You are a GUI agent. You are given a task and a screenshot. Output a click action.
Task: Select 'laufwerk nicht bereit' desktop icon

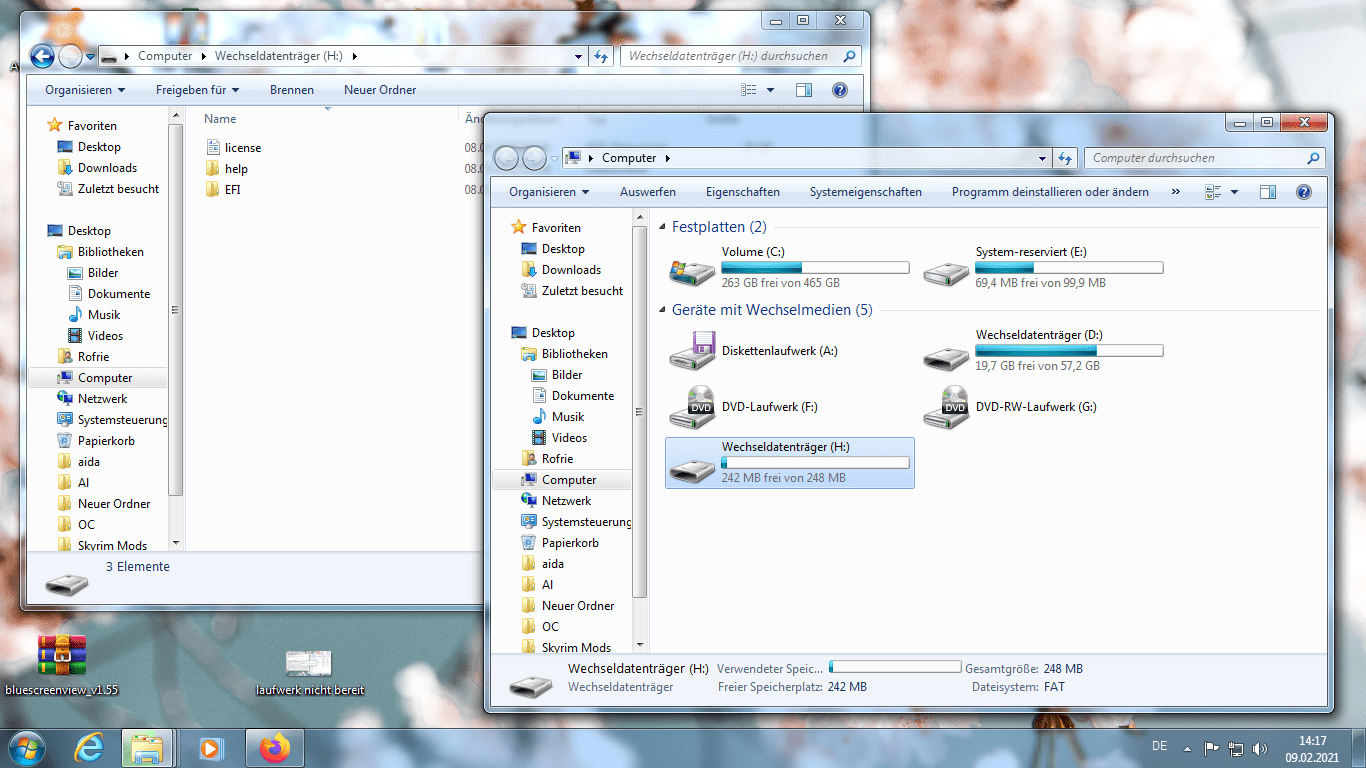coord(309,663)
